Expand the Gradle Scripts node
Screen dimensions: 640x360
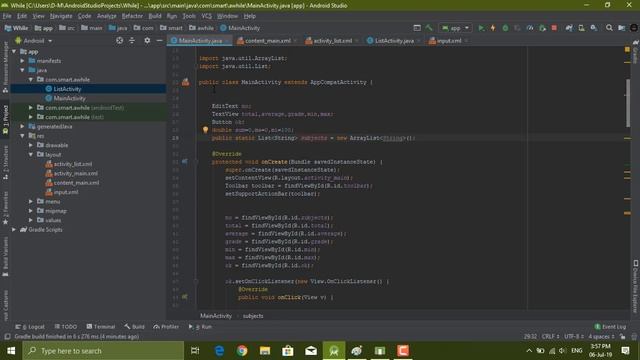point(14,229)
